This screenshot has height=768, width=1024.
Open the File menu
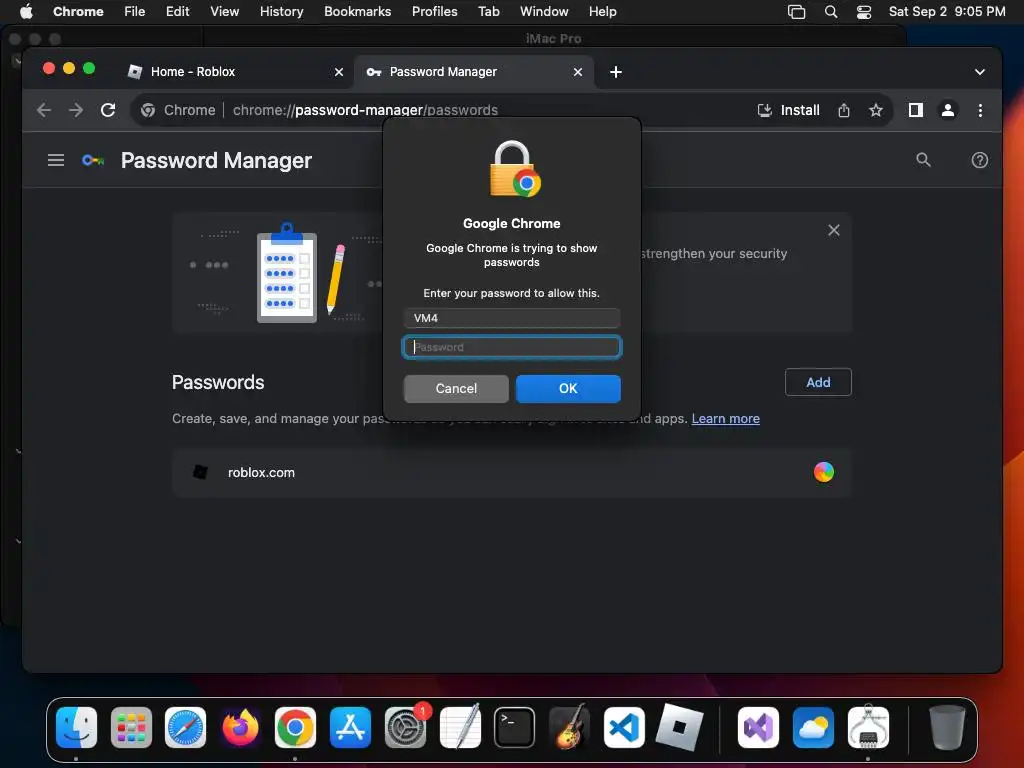135,12
